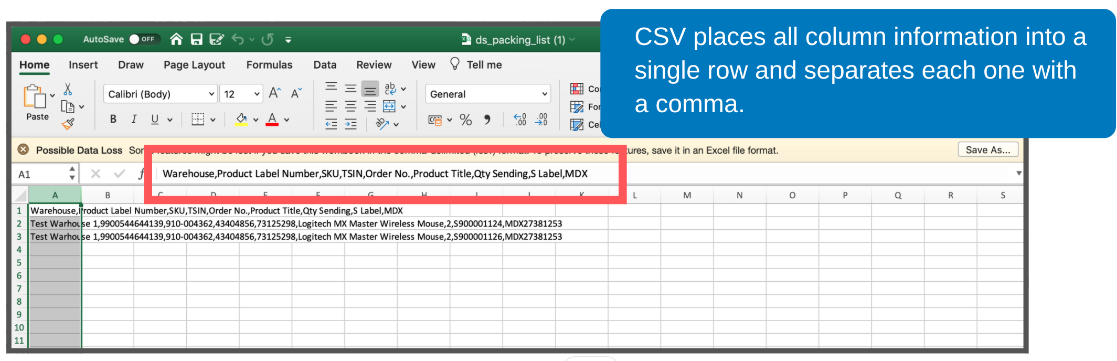Open the Format as Table icon
The height and width of the screenshot is (361, 1117).
(577, 107)
